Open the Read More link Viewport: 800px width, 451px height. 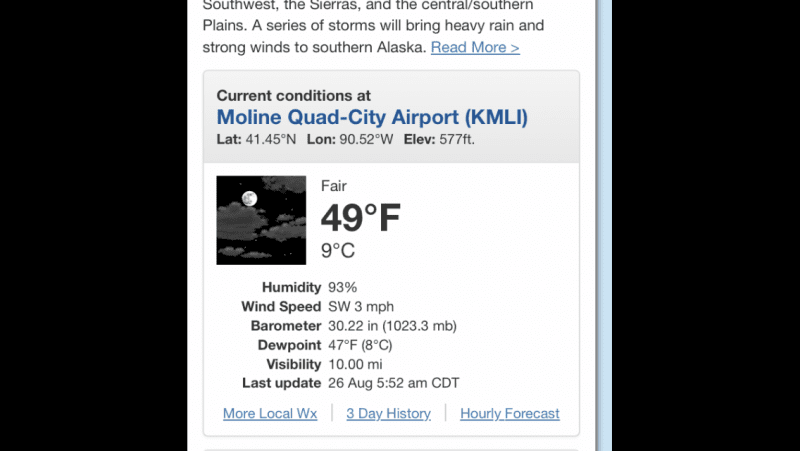point(475,47)
